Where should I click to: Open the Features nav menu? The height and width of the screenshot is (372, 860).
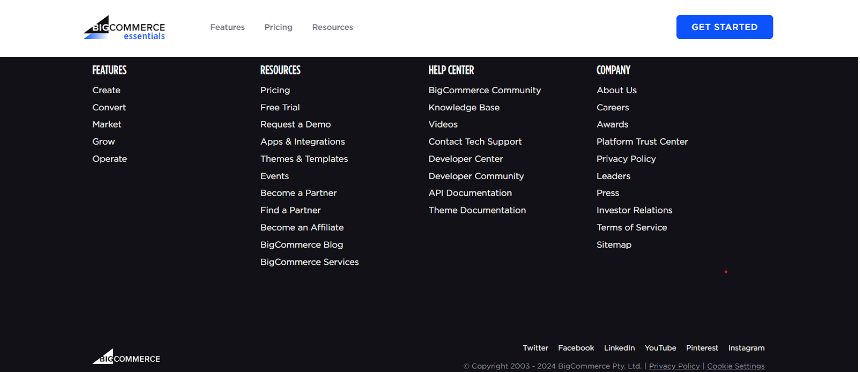pyautogui.click(x=228, y=27)
